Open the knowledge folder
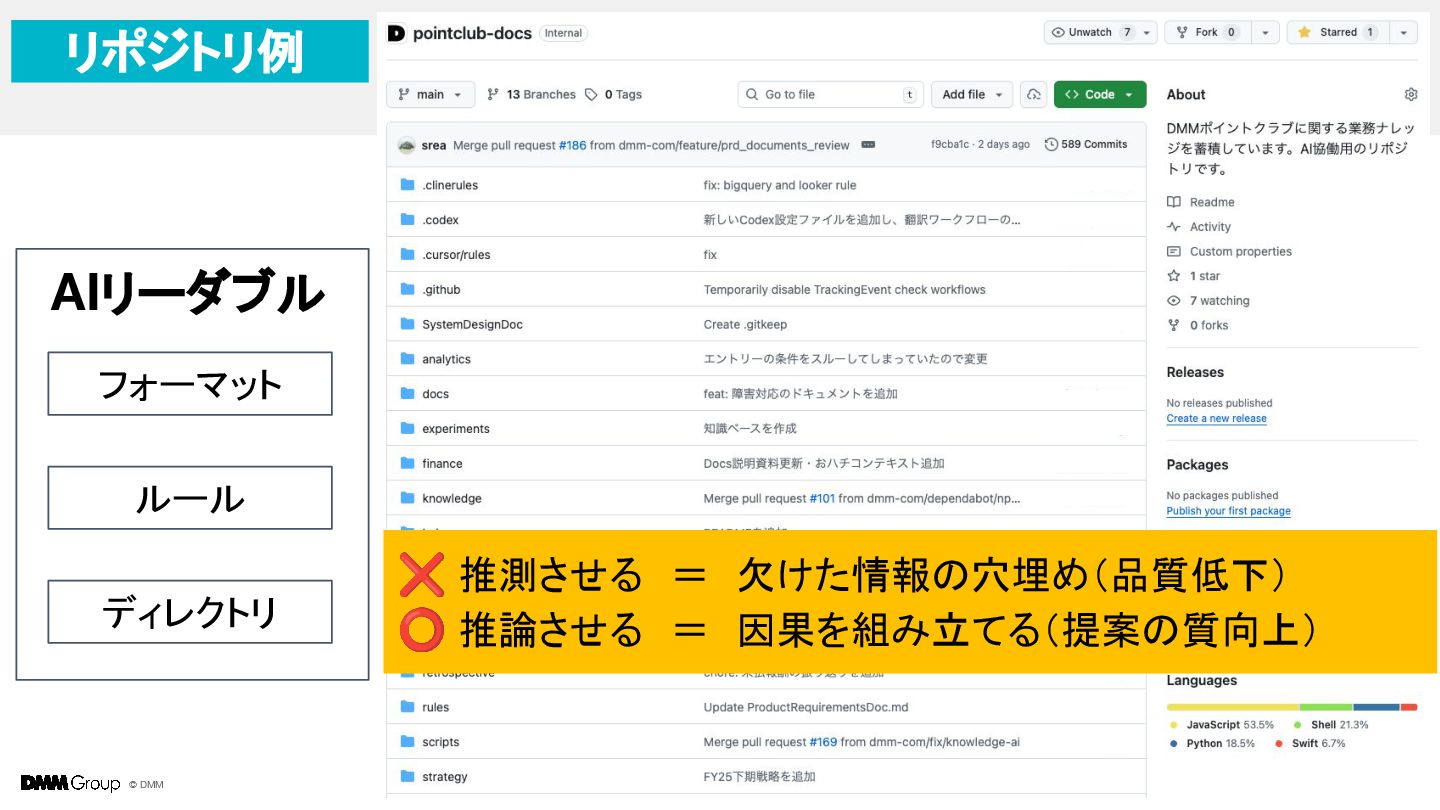1440x810 pixels. [452, 498]
